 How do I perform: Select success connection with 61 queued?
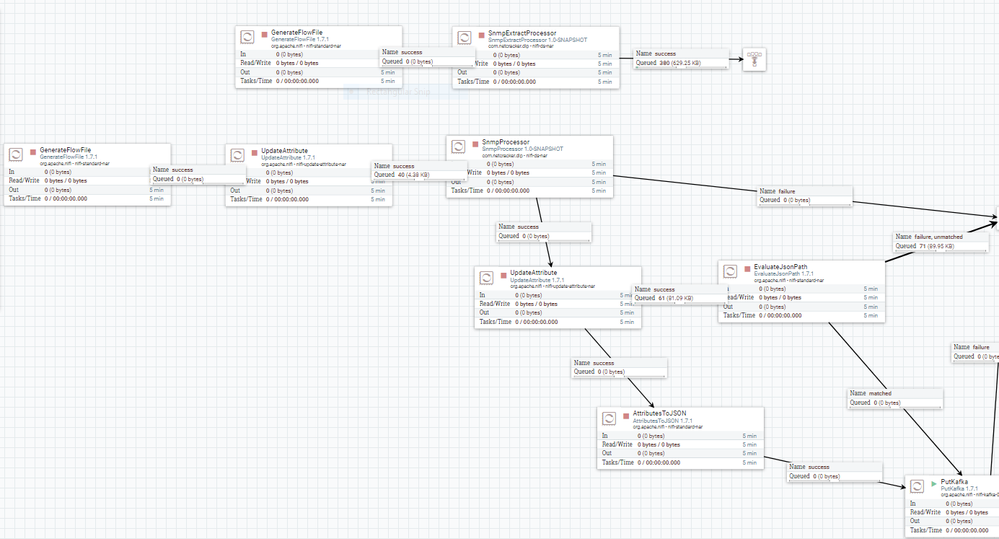pos(679,294)
